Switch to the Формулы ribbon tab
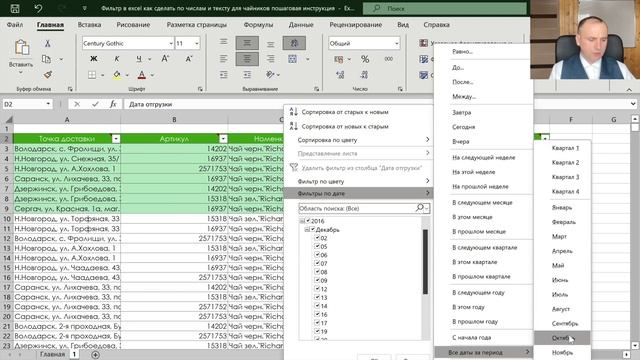This screenshot has width=640, height=360. coord(258,25)
